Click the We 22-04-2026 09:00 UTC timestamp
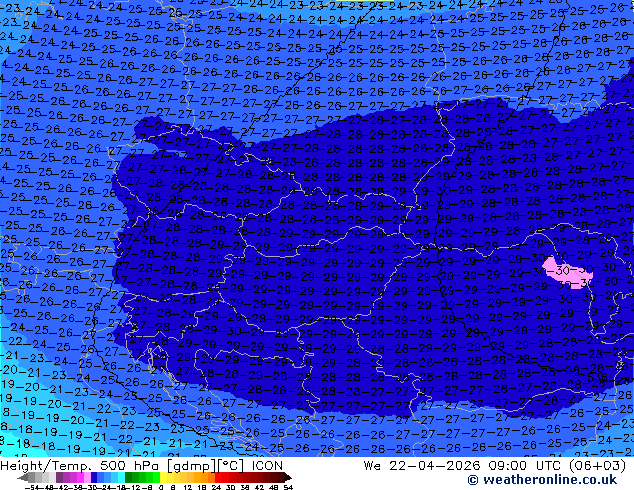The image size is (634, 490). pos(464,466)
